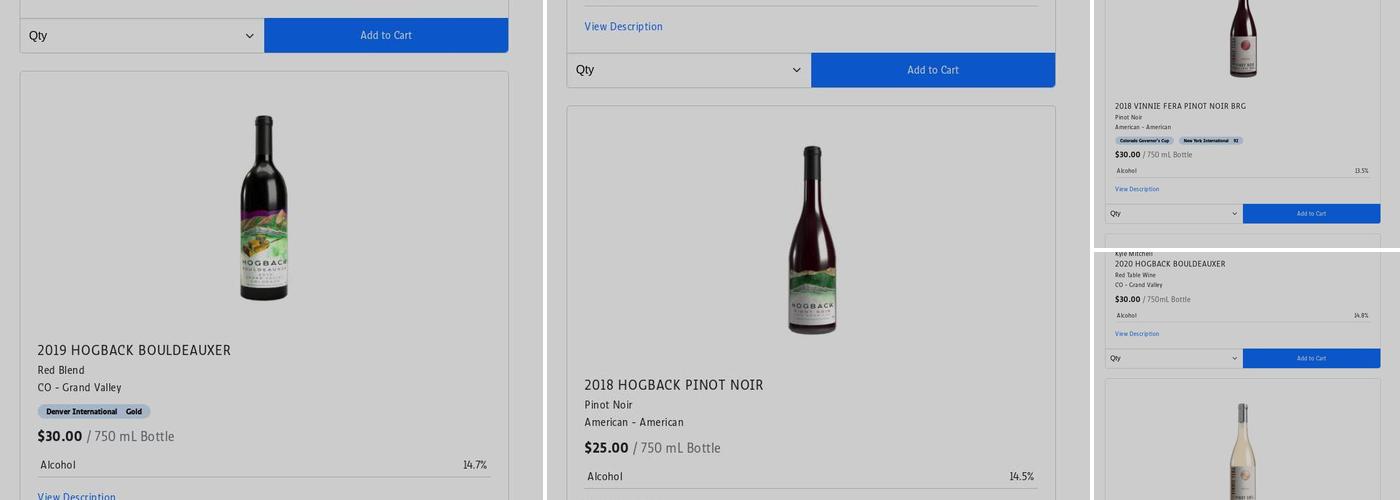Open Qty dropdown for 2018 Vinnie Fera Pinot Noir

(x=1174, y=214)
